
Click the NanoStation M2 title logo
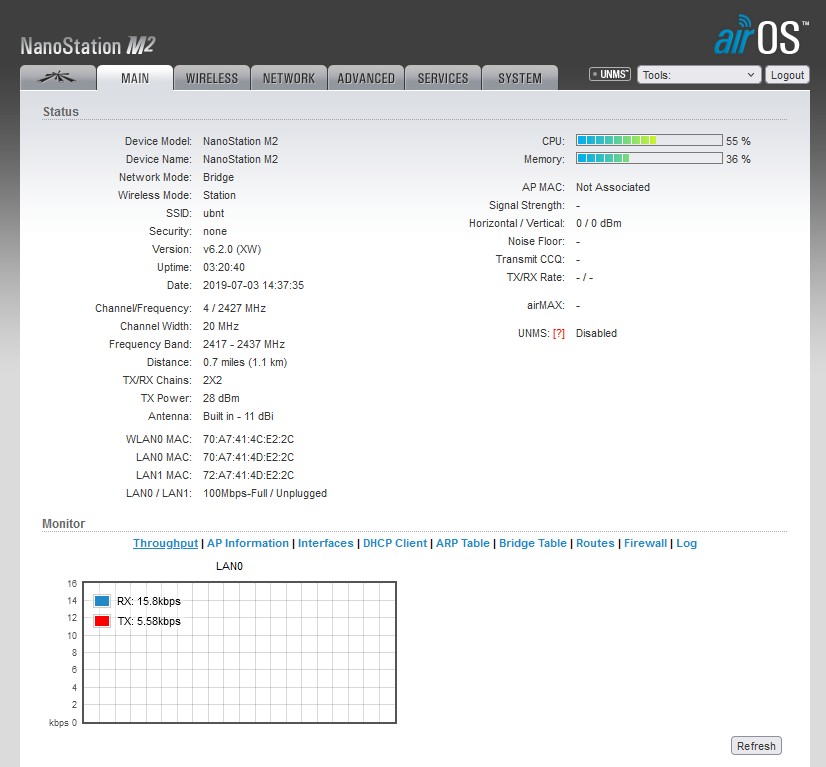[x=87, y=46]
